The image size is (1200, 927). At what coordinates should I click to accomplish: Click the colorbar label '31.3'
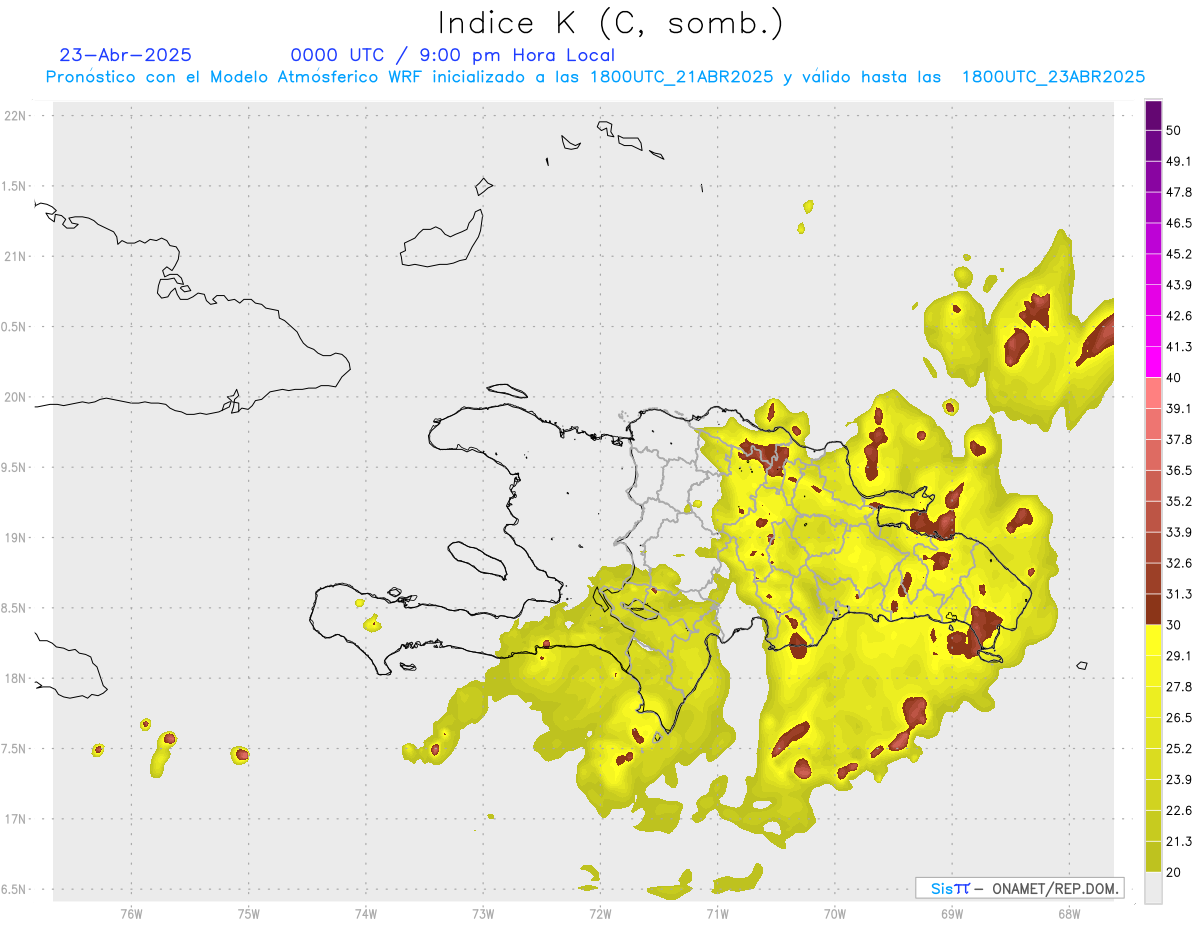pyautogui.click(x=1178, y=594)
